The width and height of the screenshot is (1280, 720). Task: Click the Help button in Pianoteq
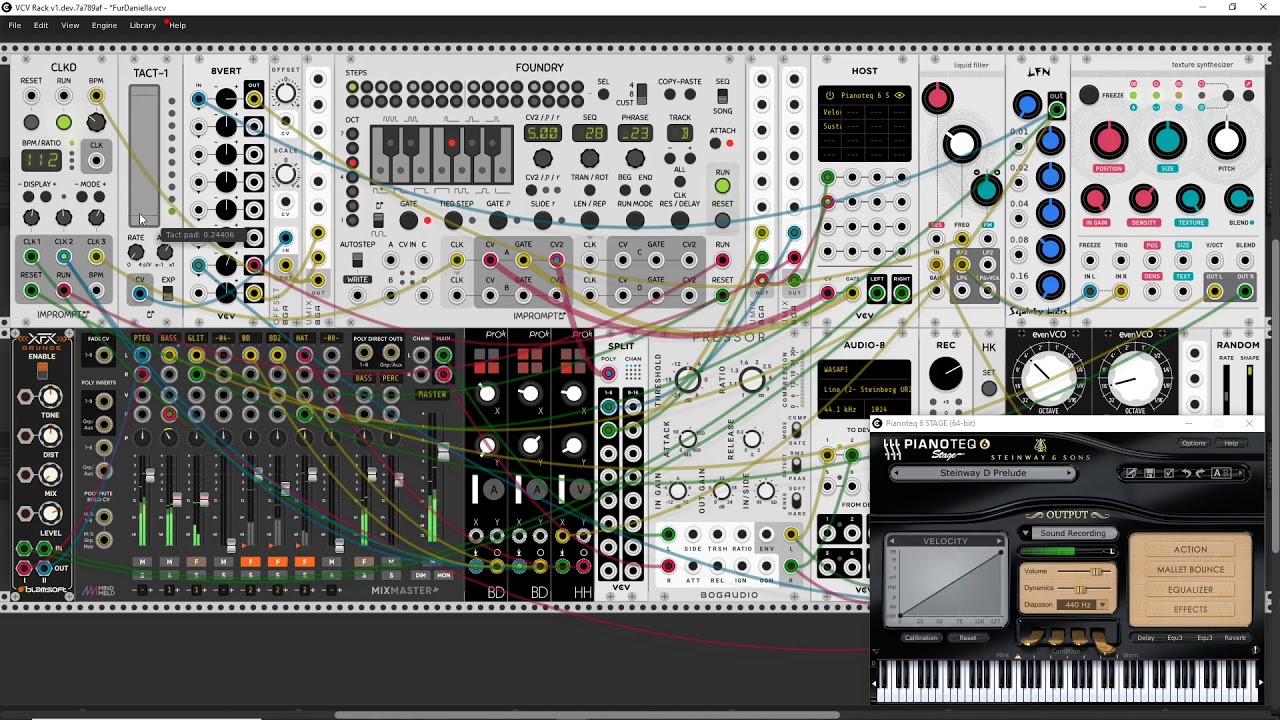tap(1231, 443)
